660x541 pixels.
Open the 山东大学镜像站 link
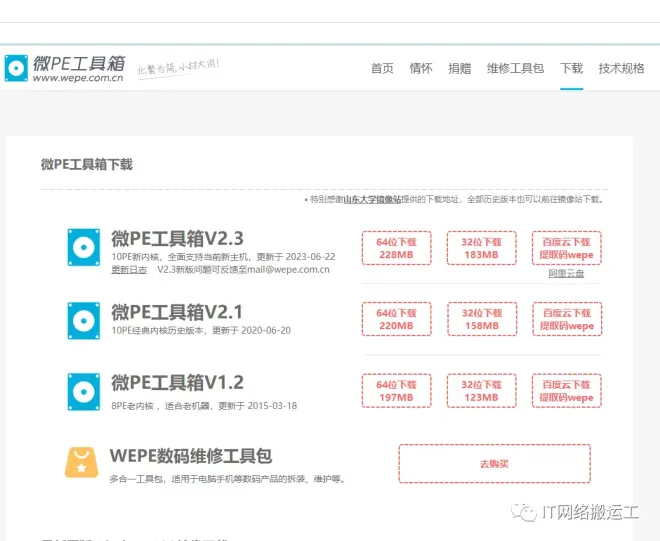373,200
